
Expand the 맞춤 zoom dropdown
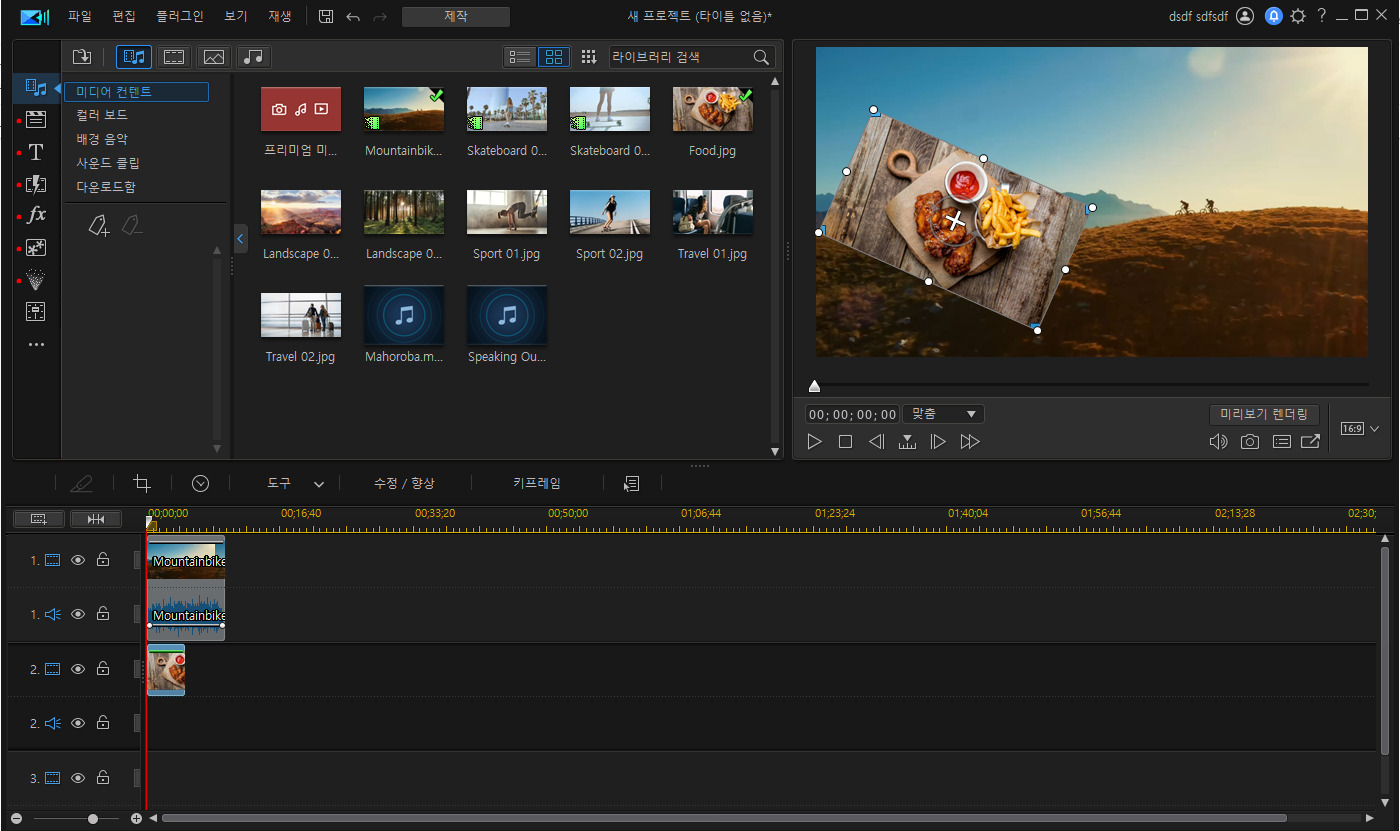coord(943,414)
